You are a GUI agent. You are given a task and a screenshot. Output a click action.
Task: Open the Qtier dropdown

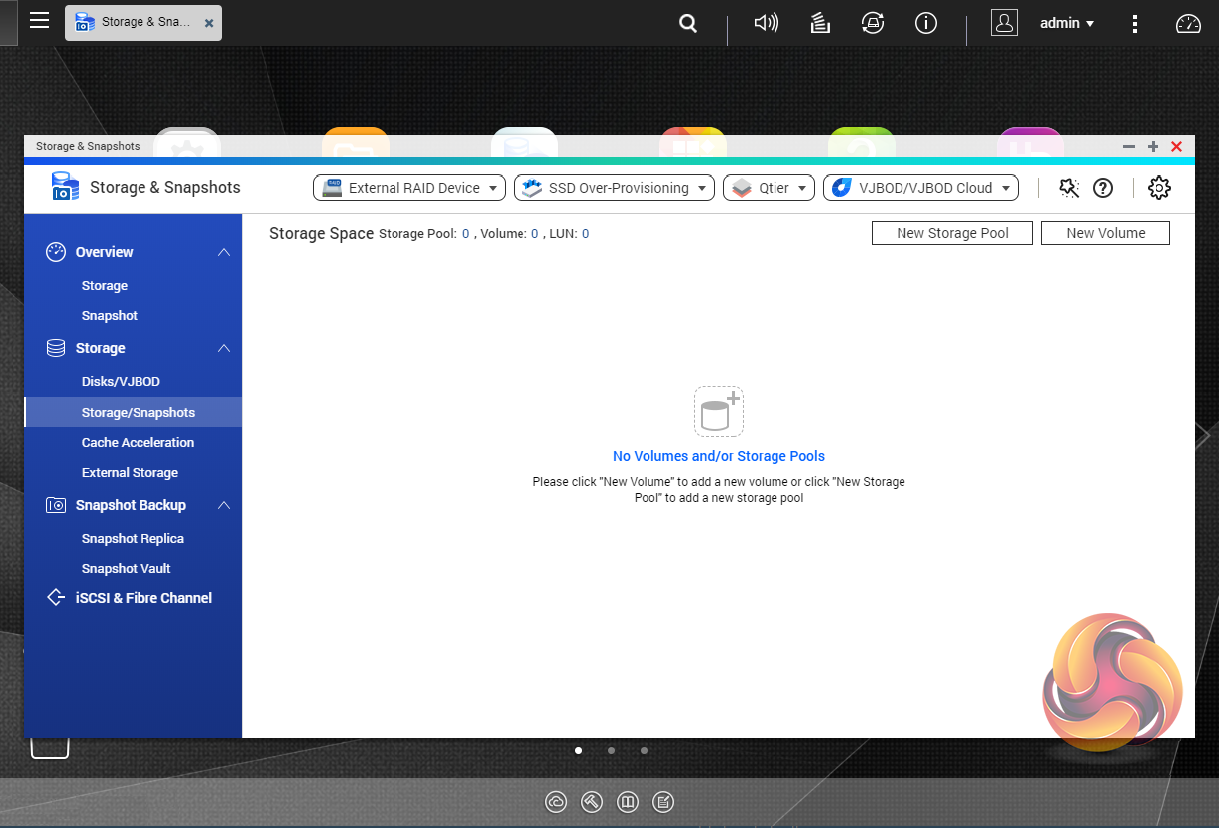coord(769,188)
